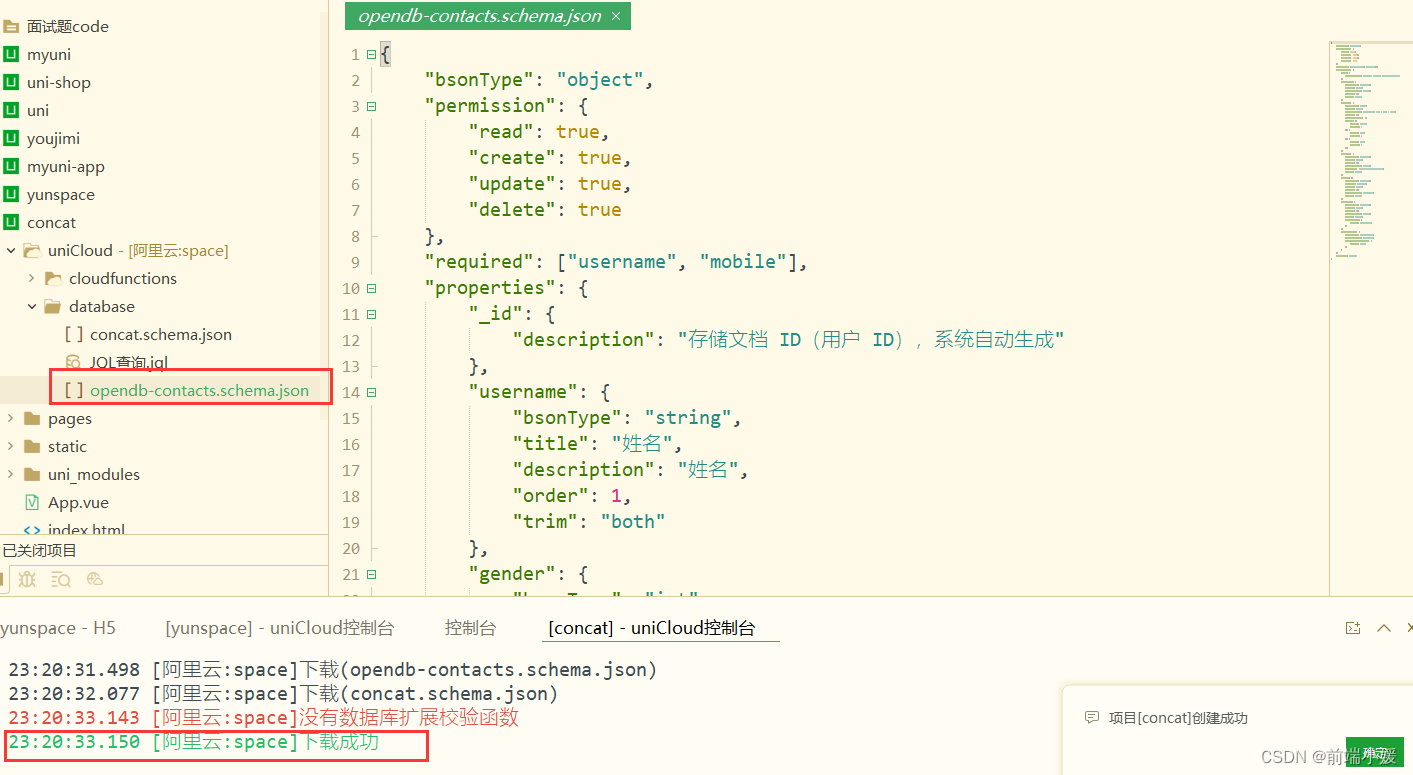Click the 面试题code folder icon
The image size is (1413, 775).
(x=11, y=26)
